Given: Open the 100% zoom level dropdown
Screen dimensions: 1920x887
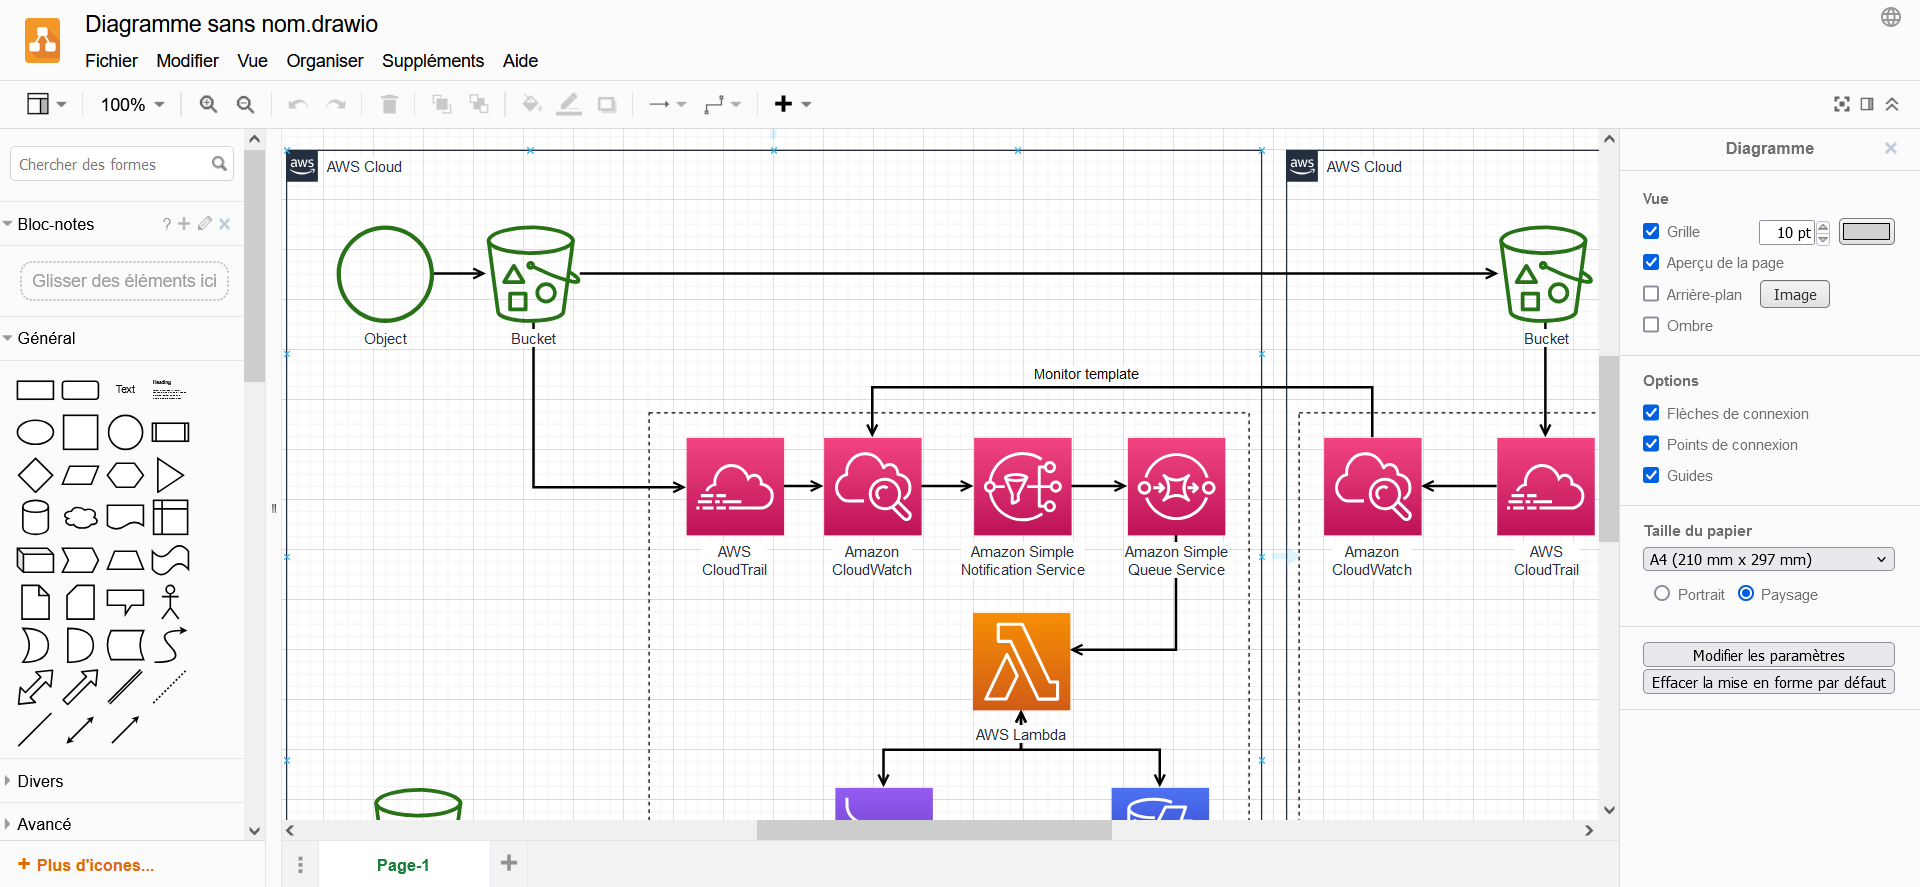Looking at the screenshot, I should [x=132, y=104].
